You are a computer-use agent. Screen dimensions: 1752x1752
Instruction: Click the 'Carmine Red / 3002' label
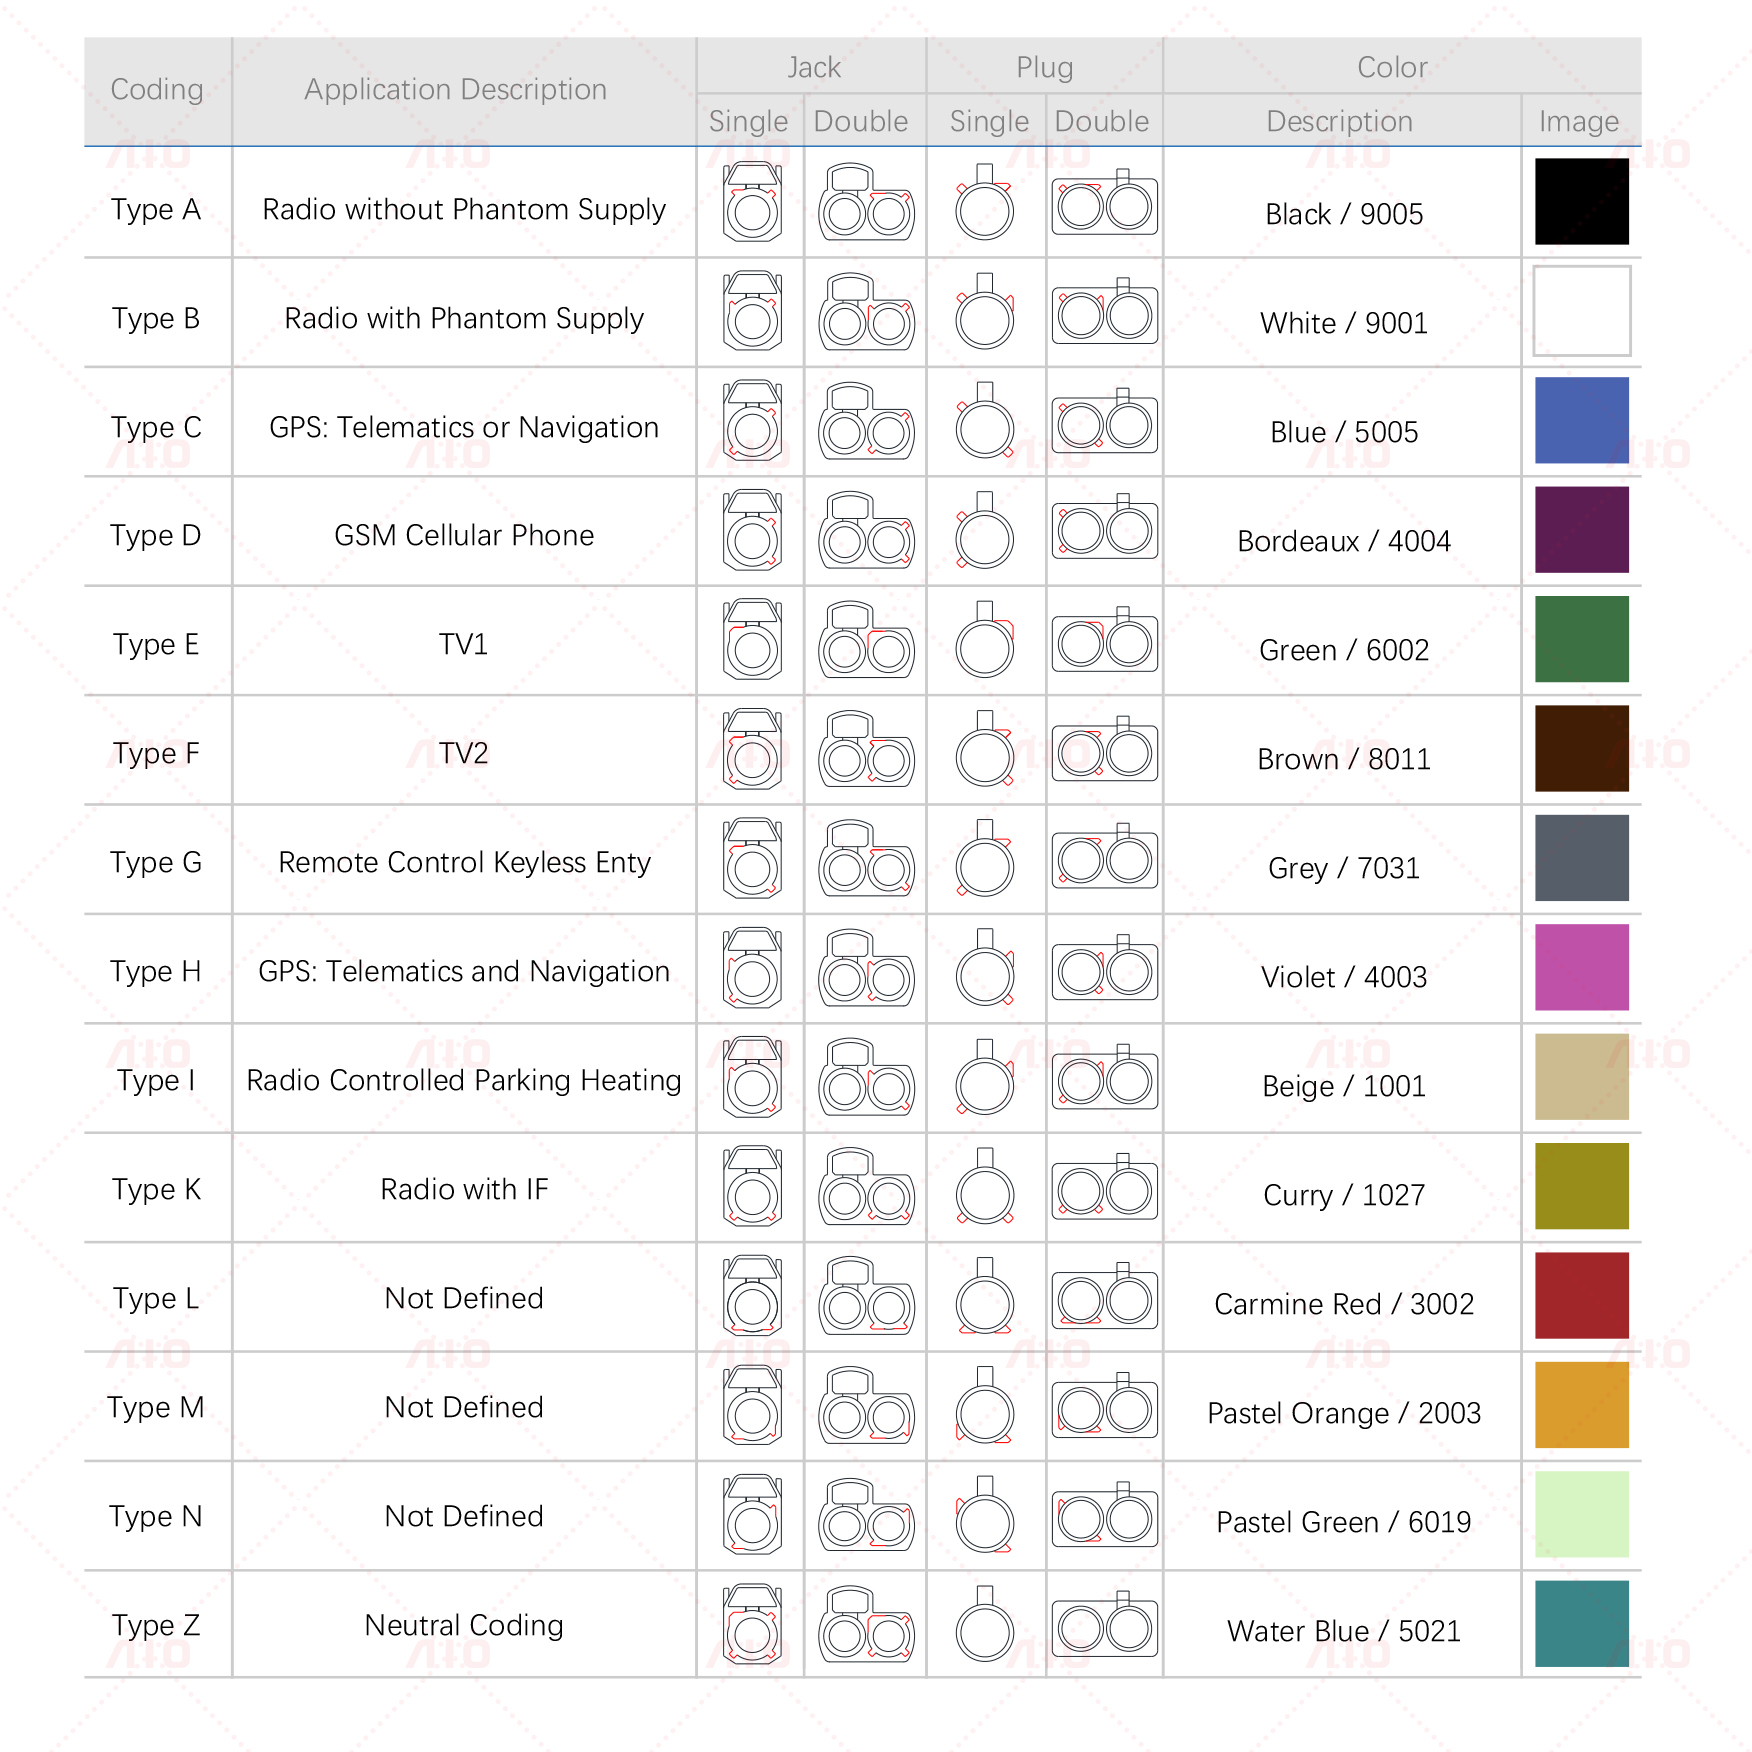[1343, 1304]
